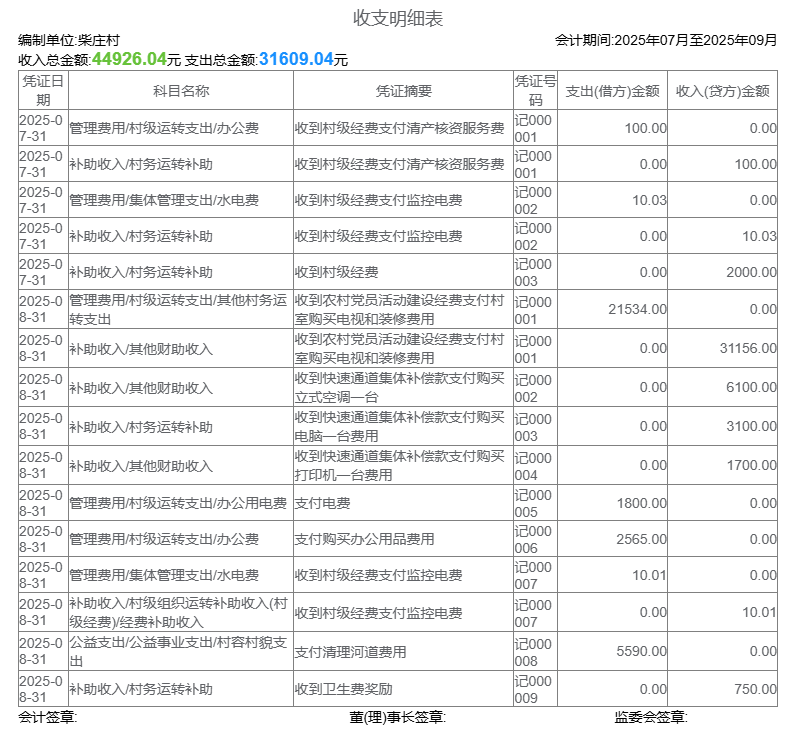This screenshot has height=736, width=786.
Task: Click the subject 管理费用/村级运转支出/其他村务运转支出
Action: (x=178, y=309)
